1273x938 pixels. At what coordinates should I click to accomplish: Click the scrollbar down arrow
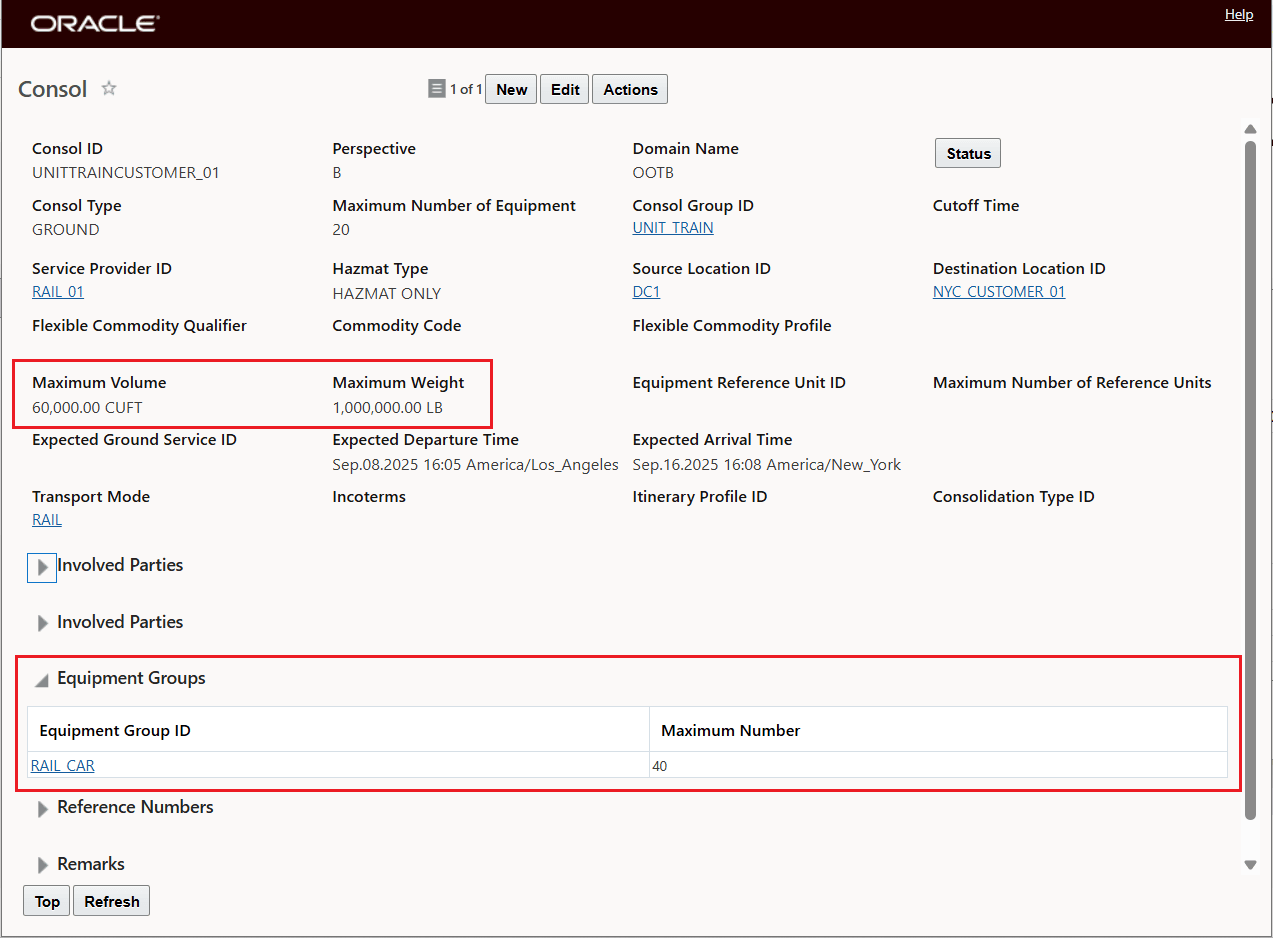click(1249, 864)
